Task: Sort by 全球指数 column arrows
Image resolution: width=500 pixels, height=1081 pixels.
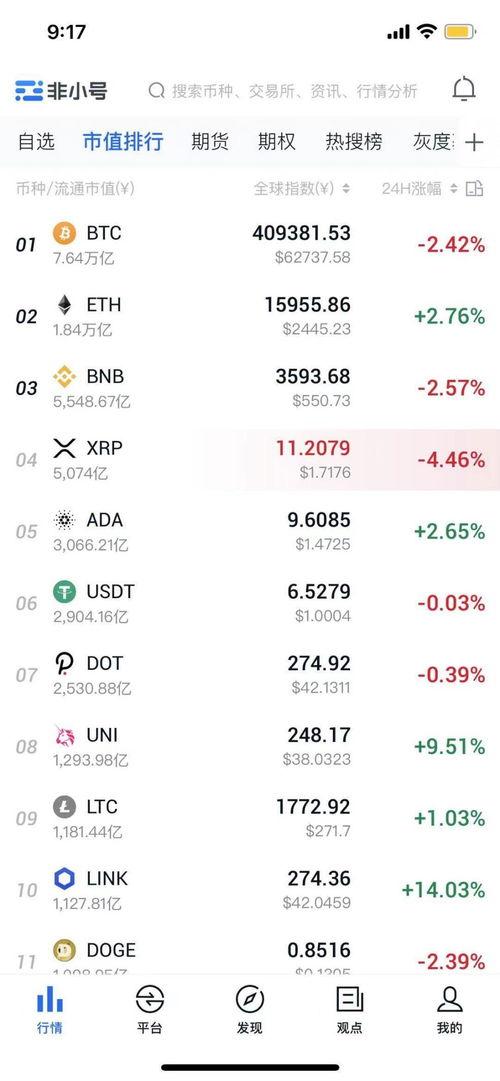Action: [x=346, y=189]
